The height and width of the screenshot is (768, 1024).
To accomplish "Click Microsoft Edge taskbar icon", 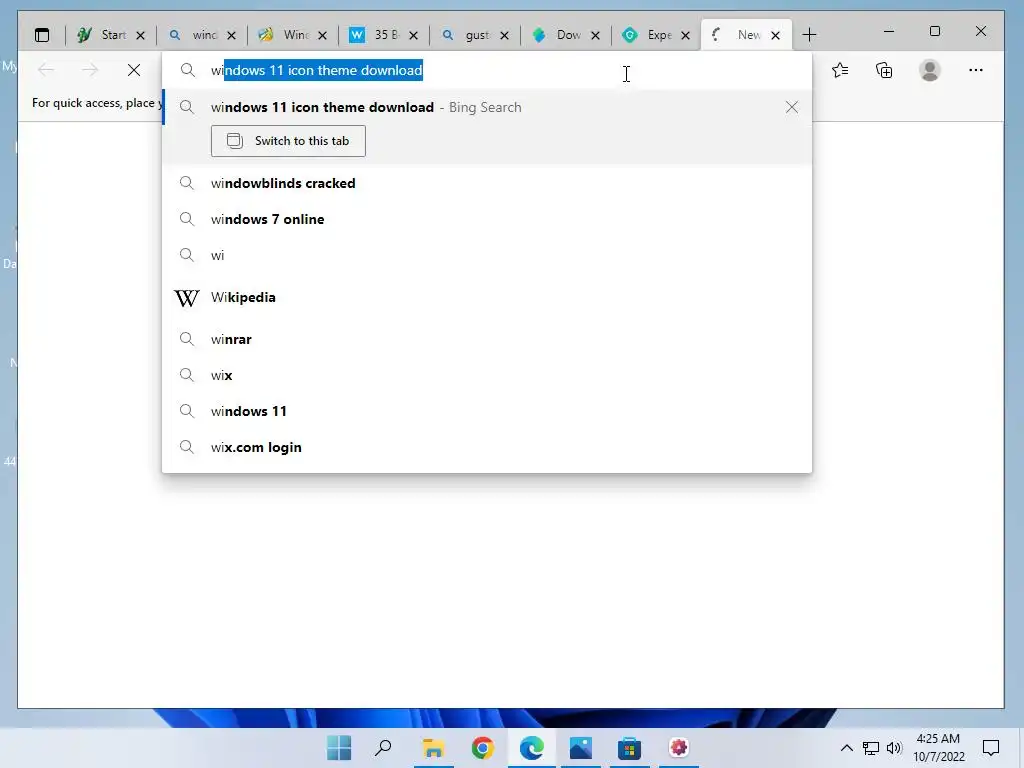I will tap(532, 748).
